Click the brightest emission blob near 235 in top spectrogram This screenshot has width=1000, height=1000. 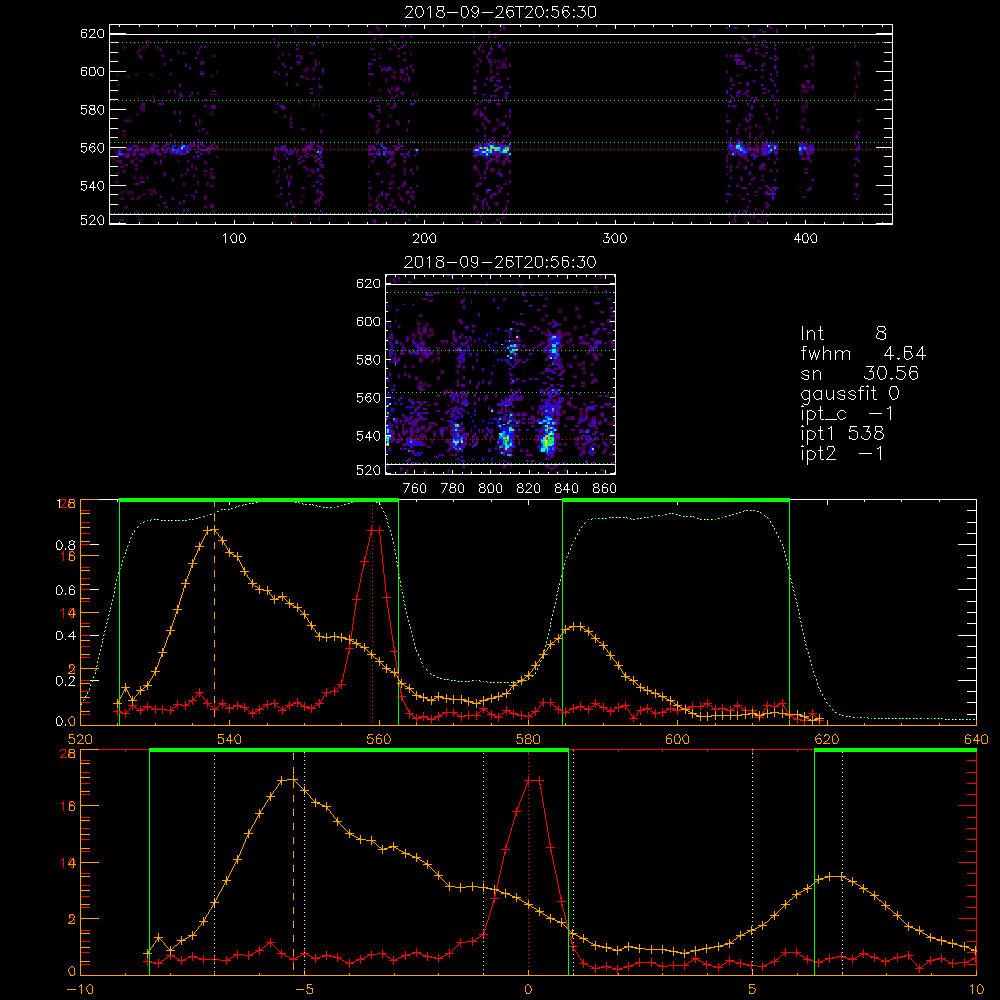pos(491,151)
